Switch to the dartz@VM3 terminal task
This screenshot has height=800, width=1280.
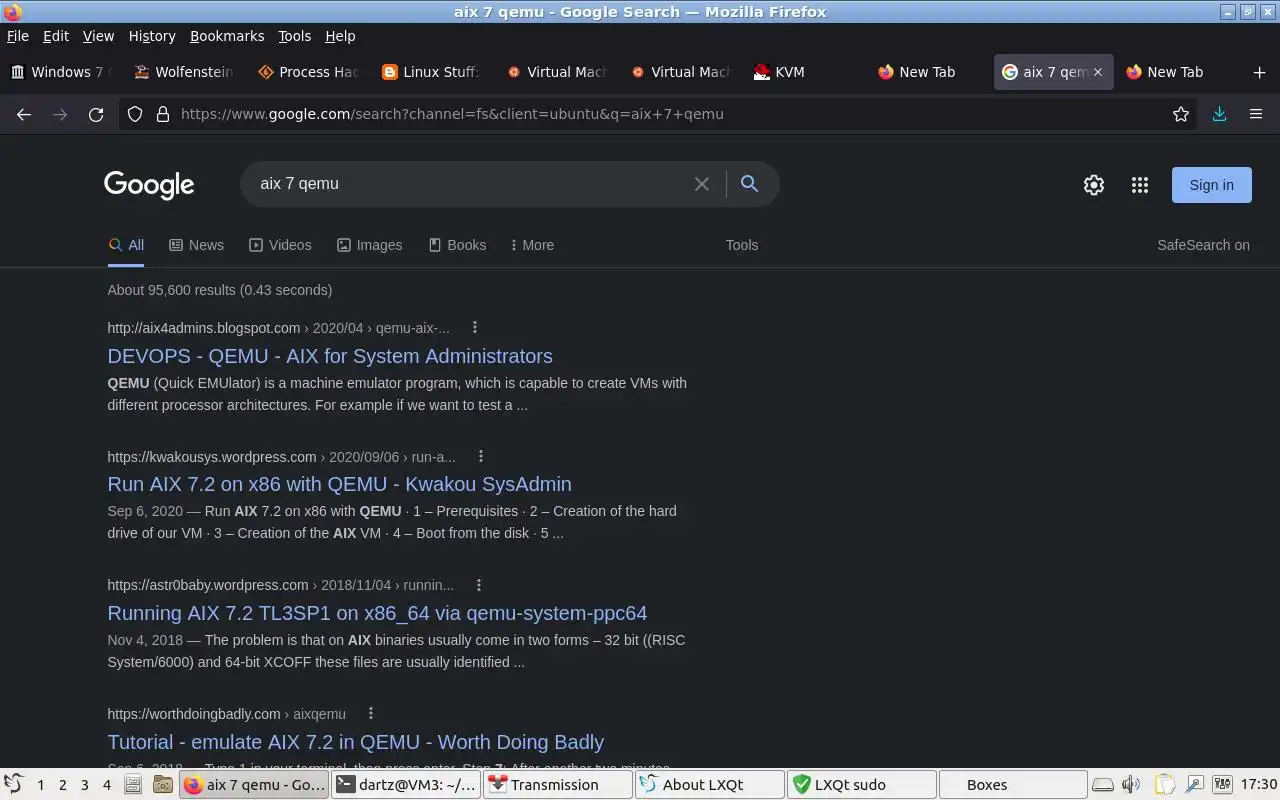click(x=406, y=785)
